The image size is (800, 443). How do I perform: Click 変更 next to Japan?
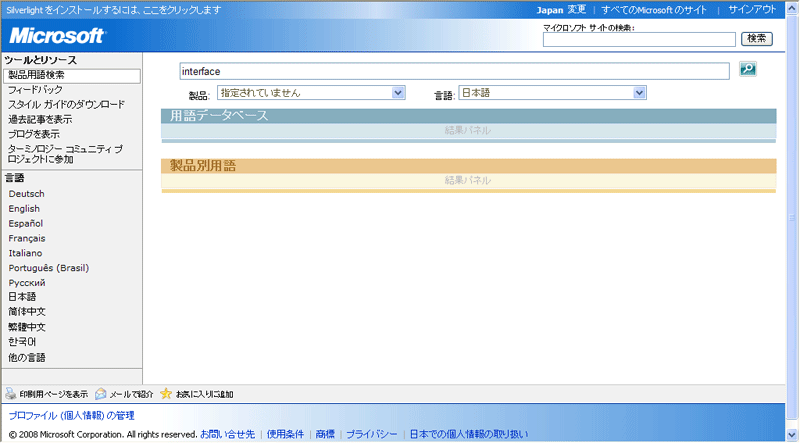click(x=577, y=10)
